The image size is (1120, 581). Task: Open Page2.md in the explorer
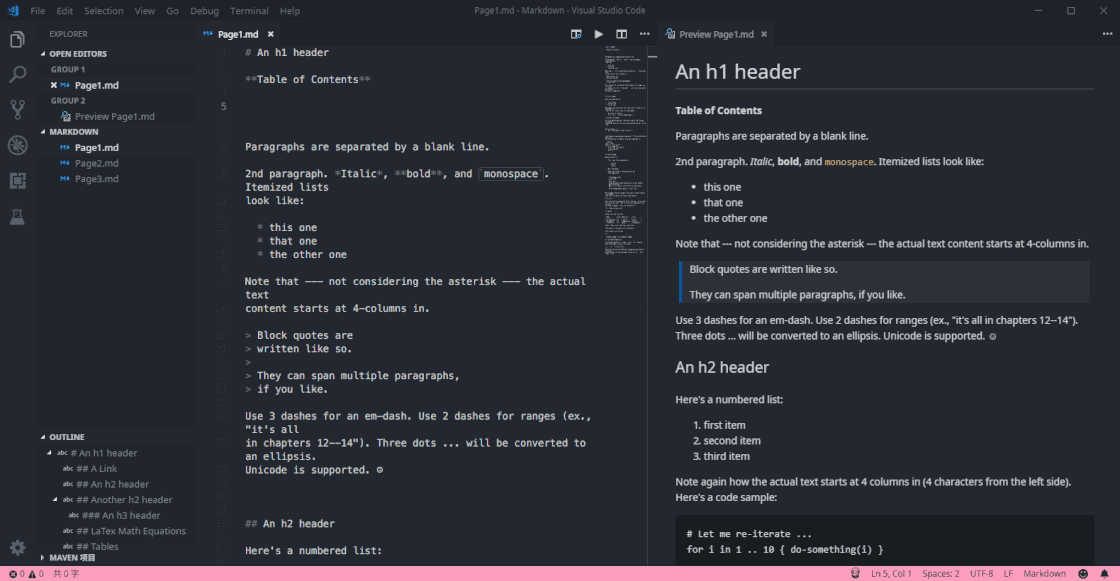coord(96,163)
